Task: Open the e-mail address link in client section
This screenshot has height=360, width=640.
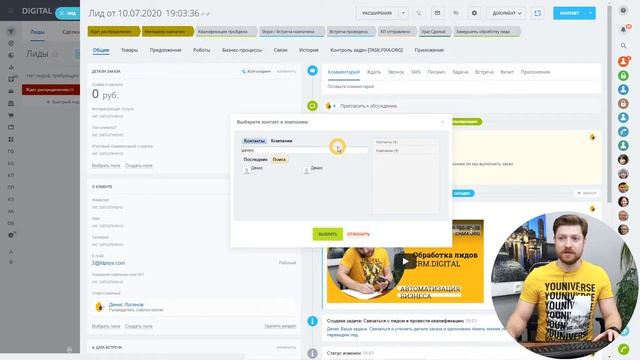Action: click(109, 263)
